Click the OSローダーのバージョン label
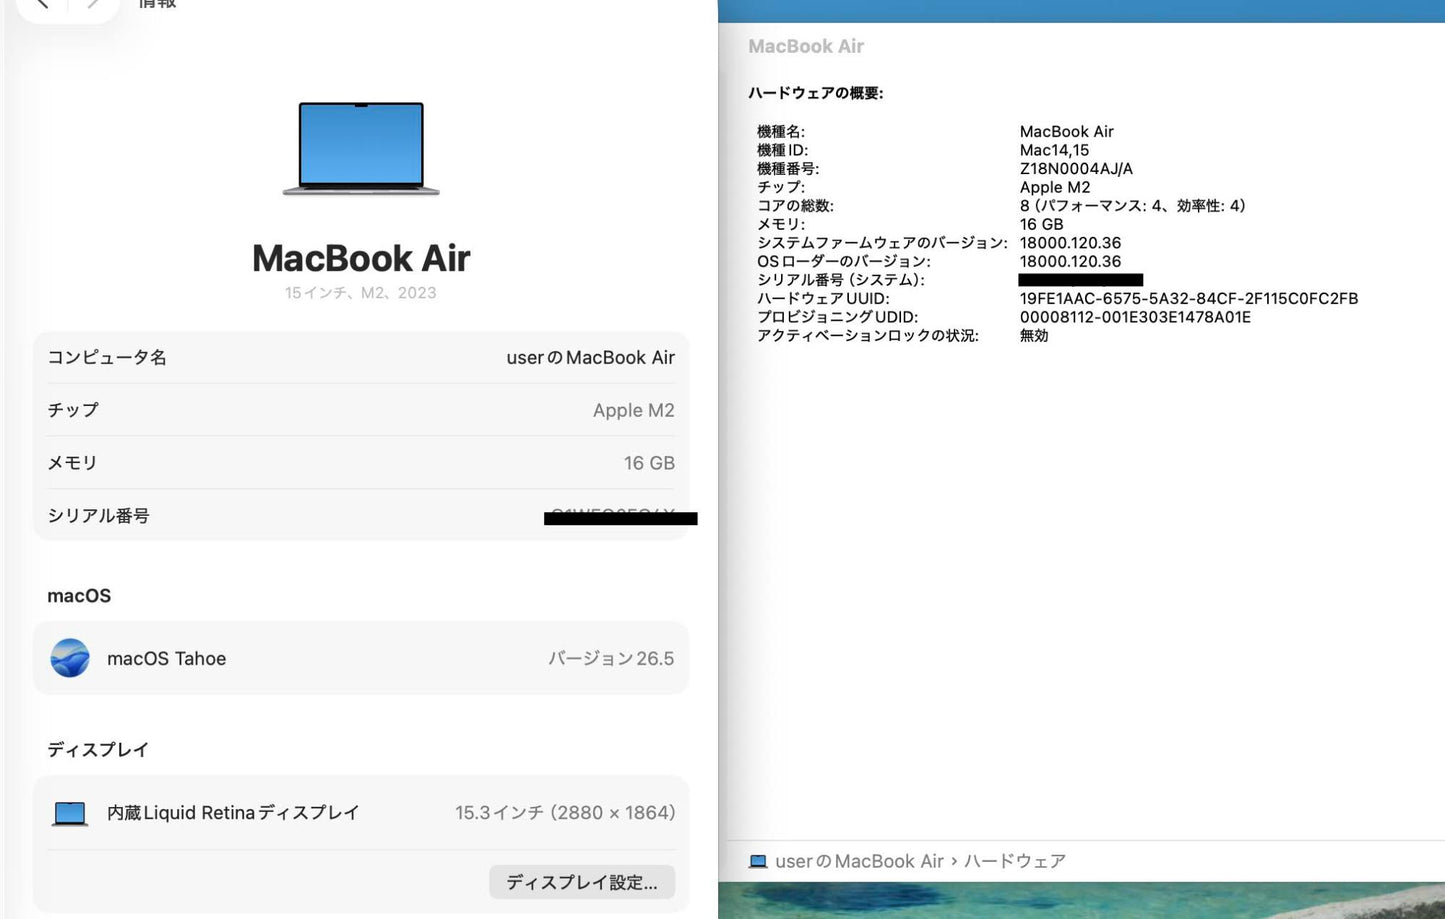 (844, 262)
